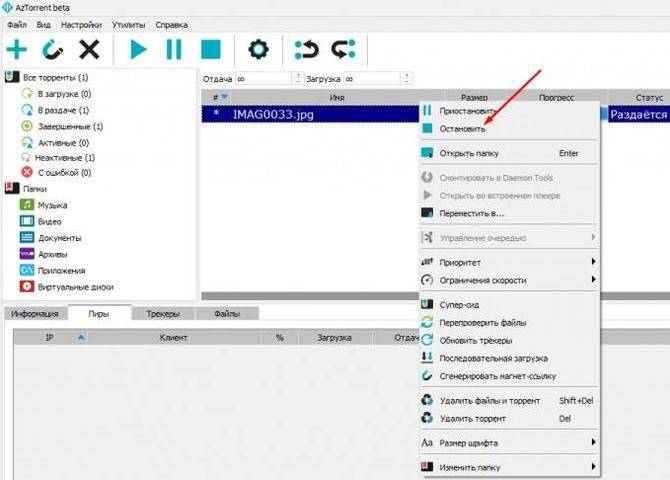Click the Загрузка speed limit field
Screen dimensions: 670x480
point(372,79)
